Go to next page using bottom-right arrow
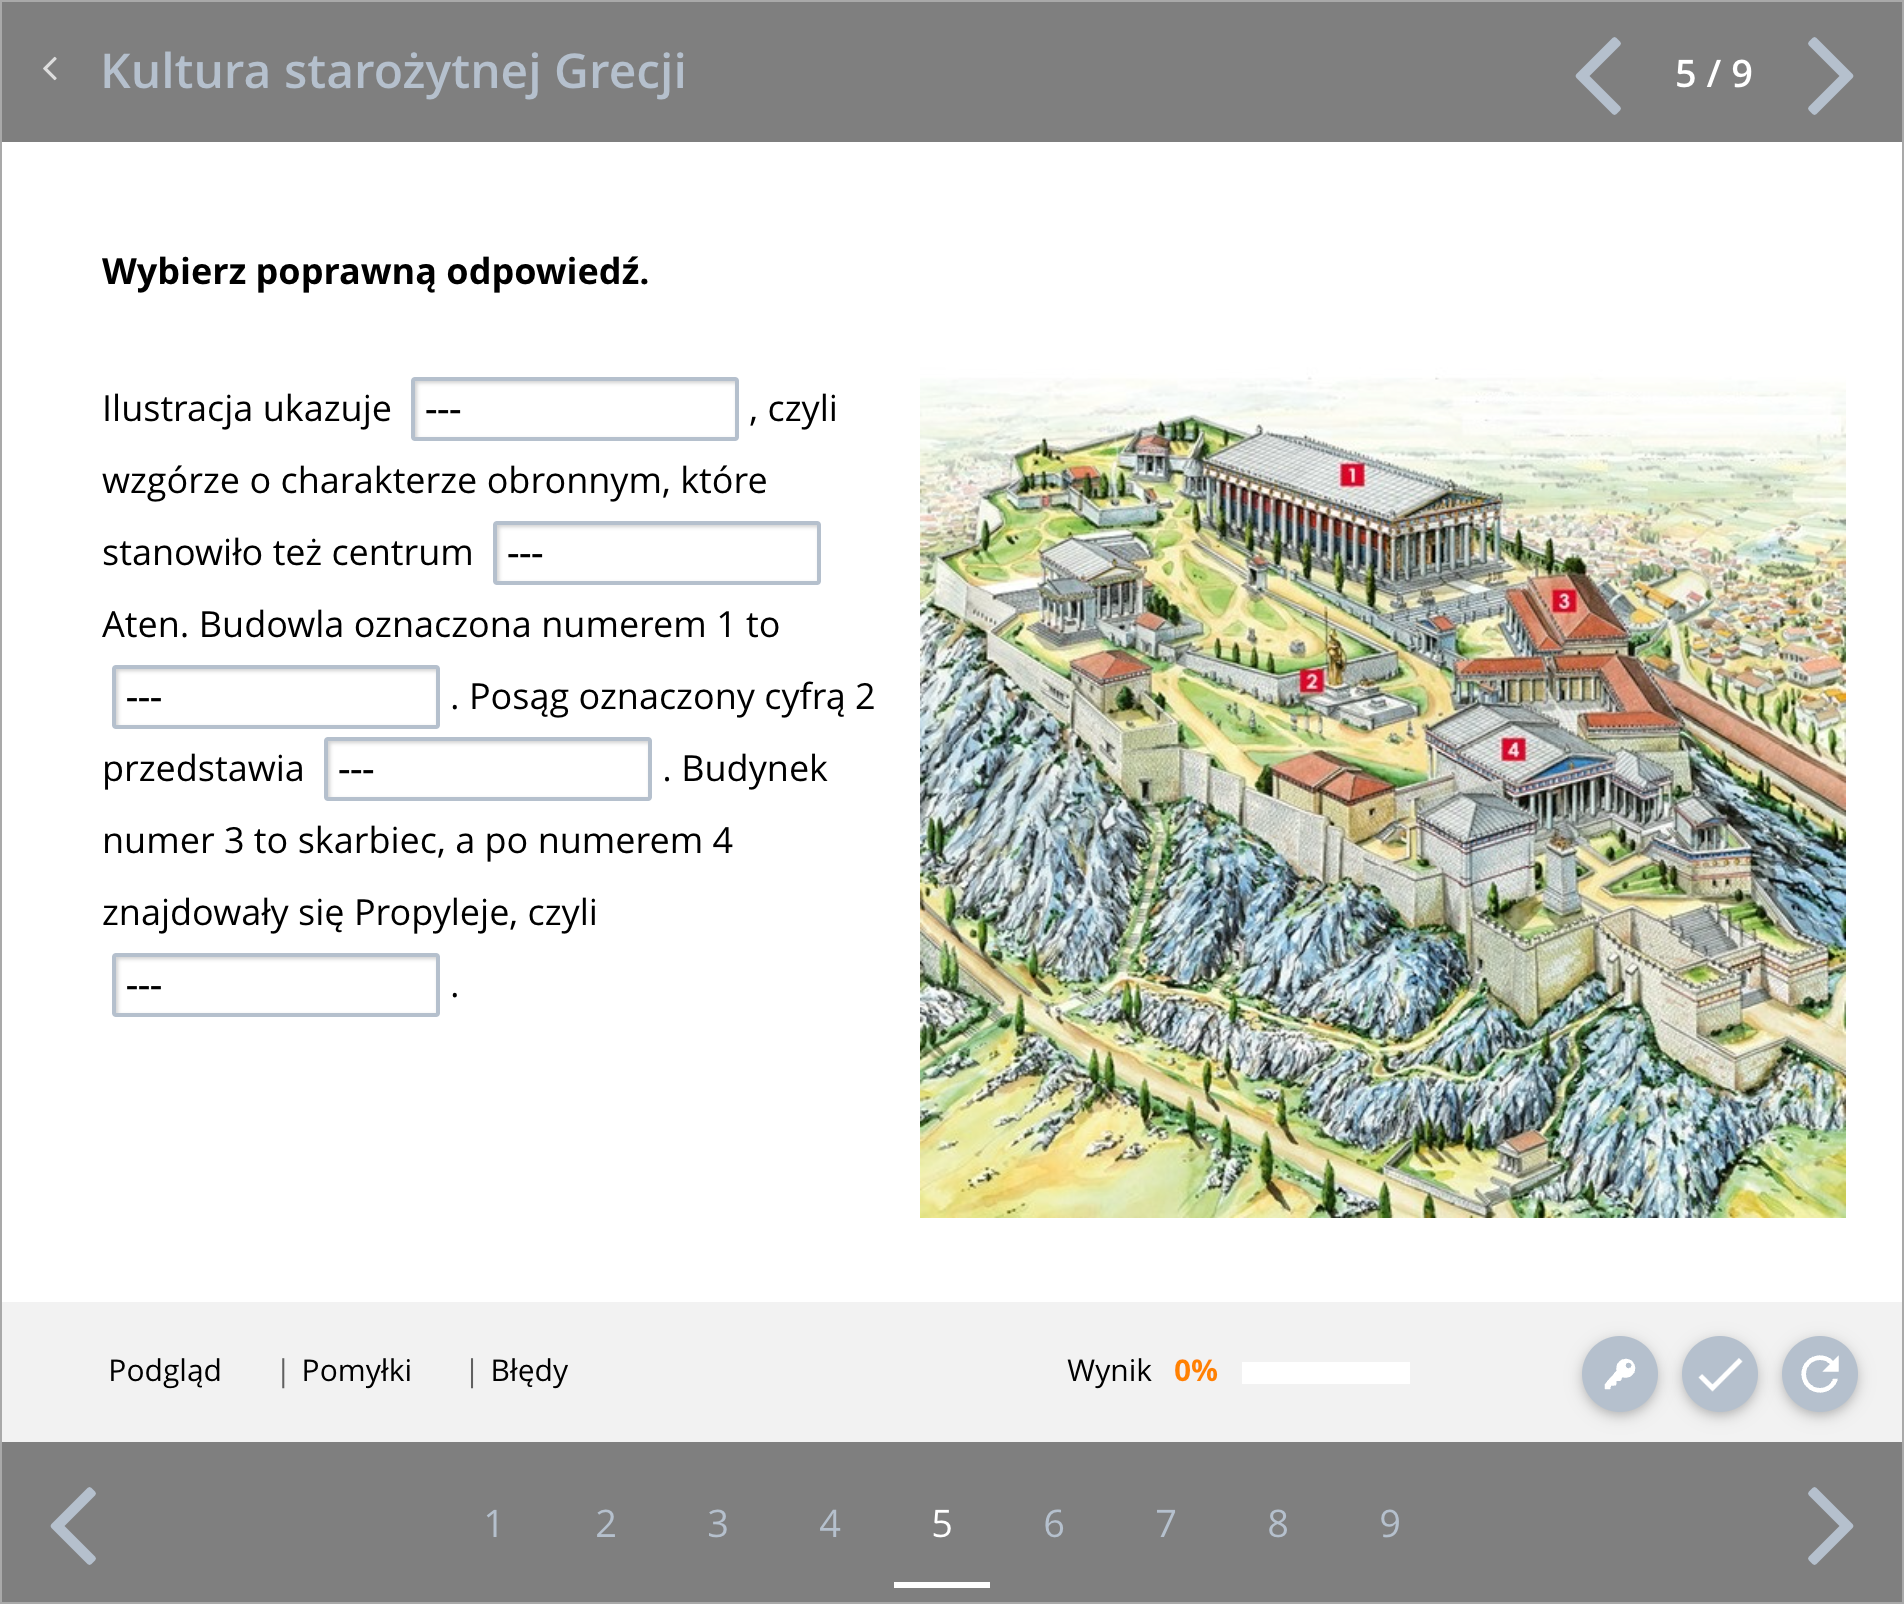 coord(1830,1525)
